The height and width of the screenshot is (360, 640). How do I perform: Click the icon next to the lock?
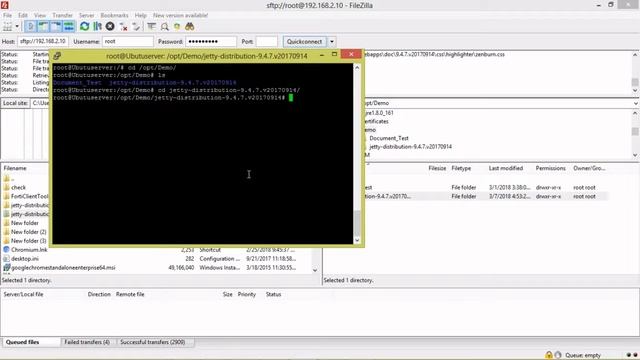(x=558, y=355)
